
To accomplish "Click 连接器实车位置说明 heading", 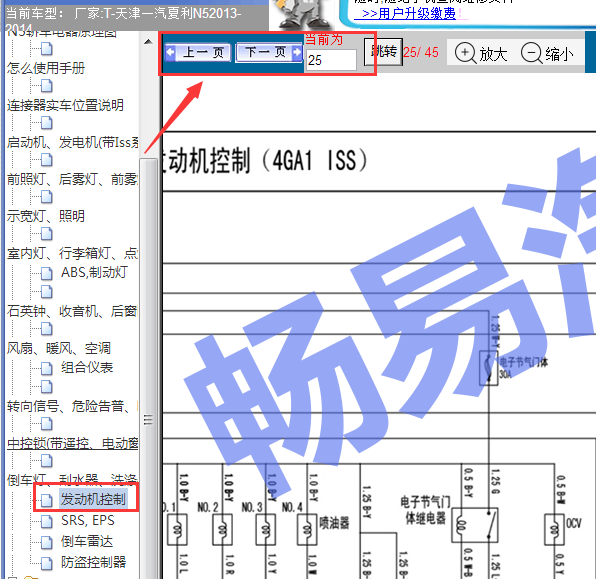I will pos(65,105).
